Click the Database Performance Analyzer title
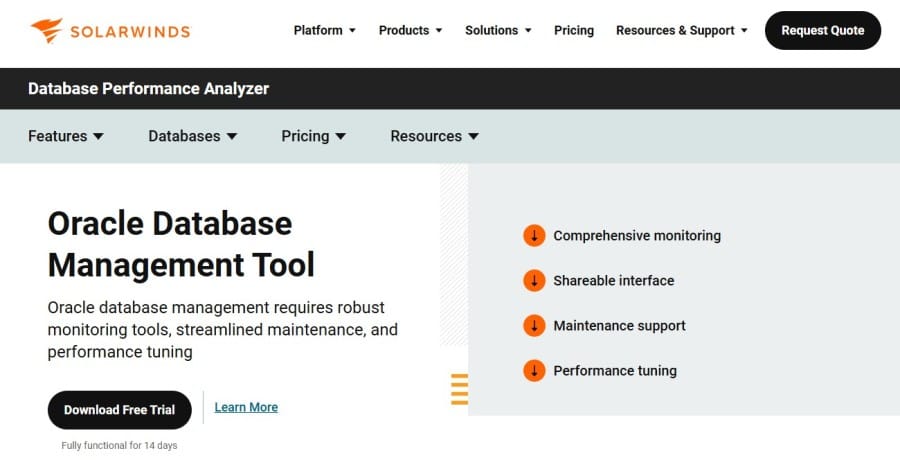Image resolution: width=900 pixels, height=460 pixels. (x=149, y=88)
